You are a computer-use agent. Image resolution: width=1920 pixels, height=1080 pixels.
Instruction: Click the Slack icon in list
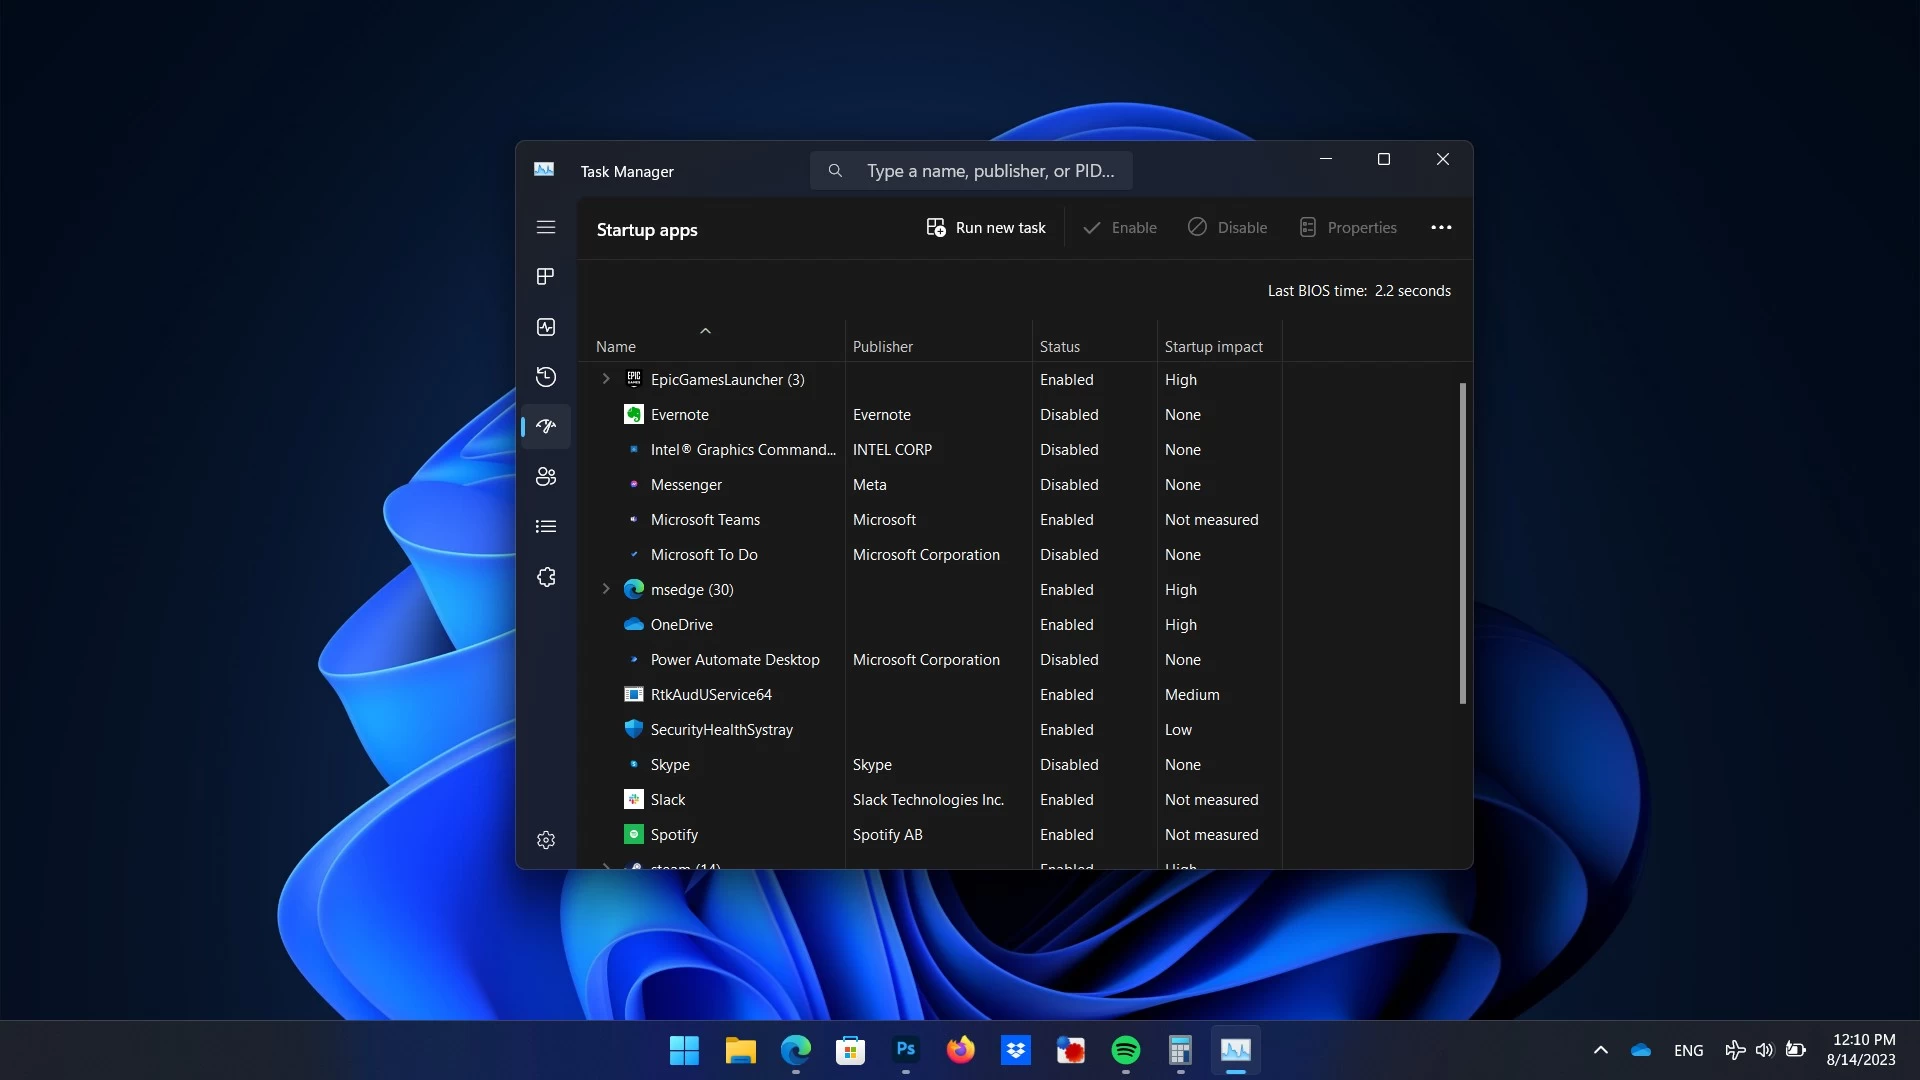click(x=634, y=799)
